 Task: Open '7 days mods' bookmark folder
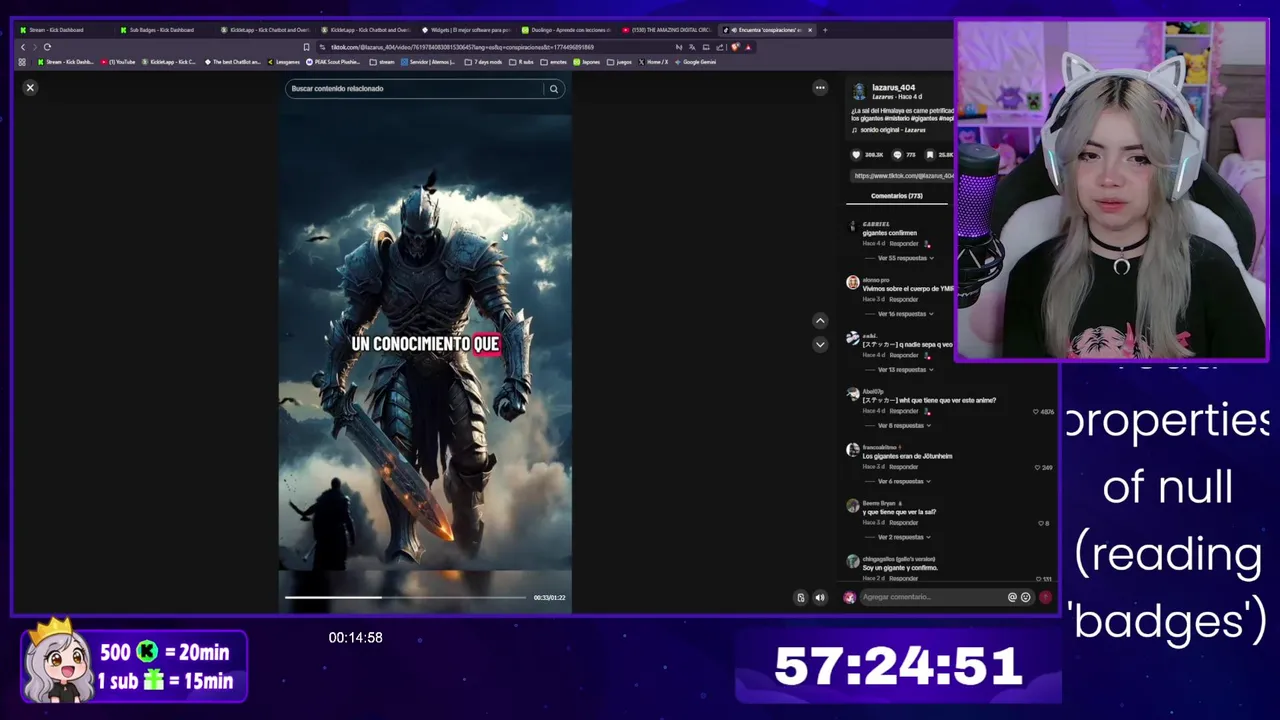pos(483,62)
